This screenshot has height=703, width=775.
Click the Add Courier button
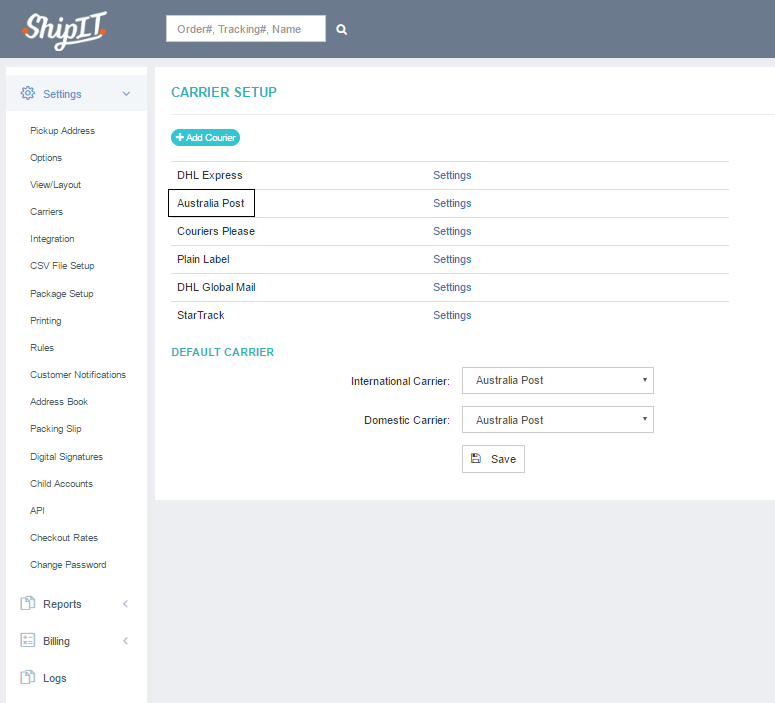click(206, 137)
